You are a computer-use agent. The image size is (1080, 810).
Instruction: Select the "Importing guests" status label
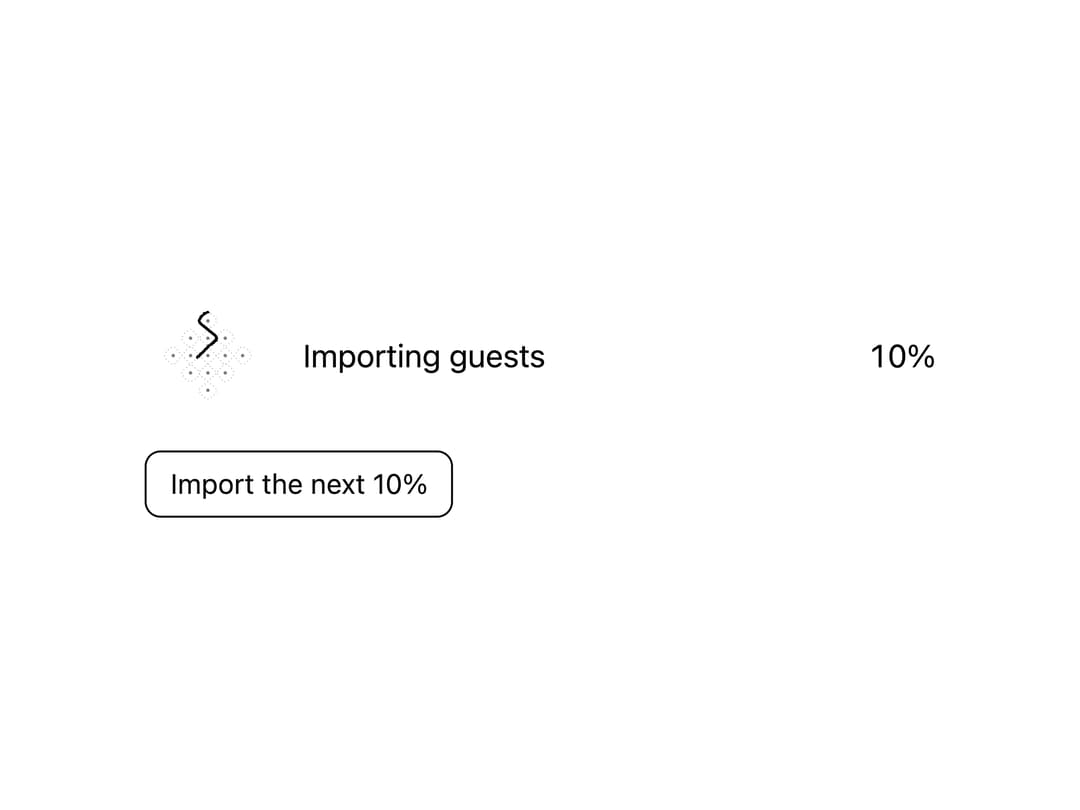point(424,357)
